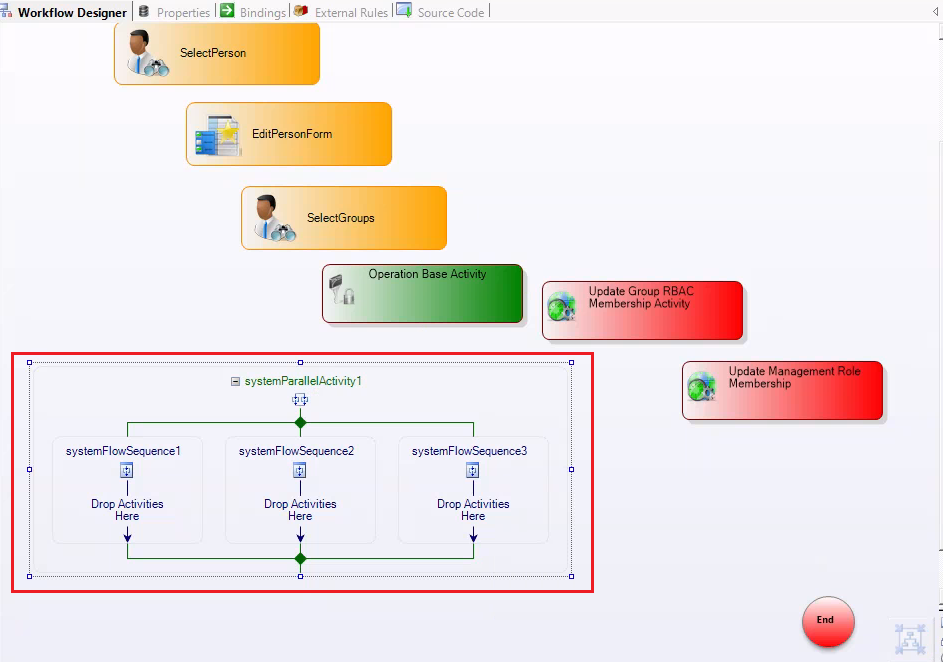Click the top-right panel collapse arrow
The image size is (943, 662).
point(936,12)
